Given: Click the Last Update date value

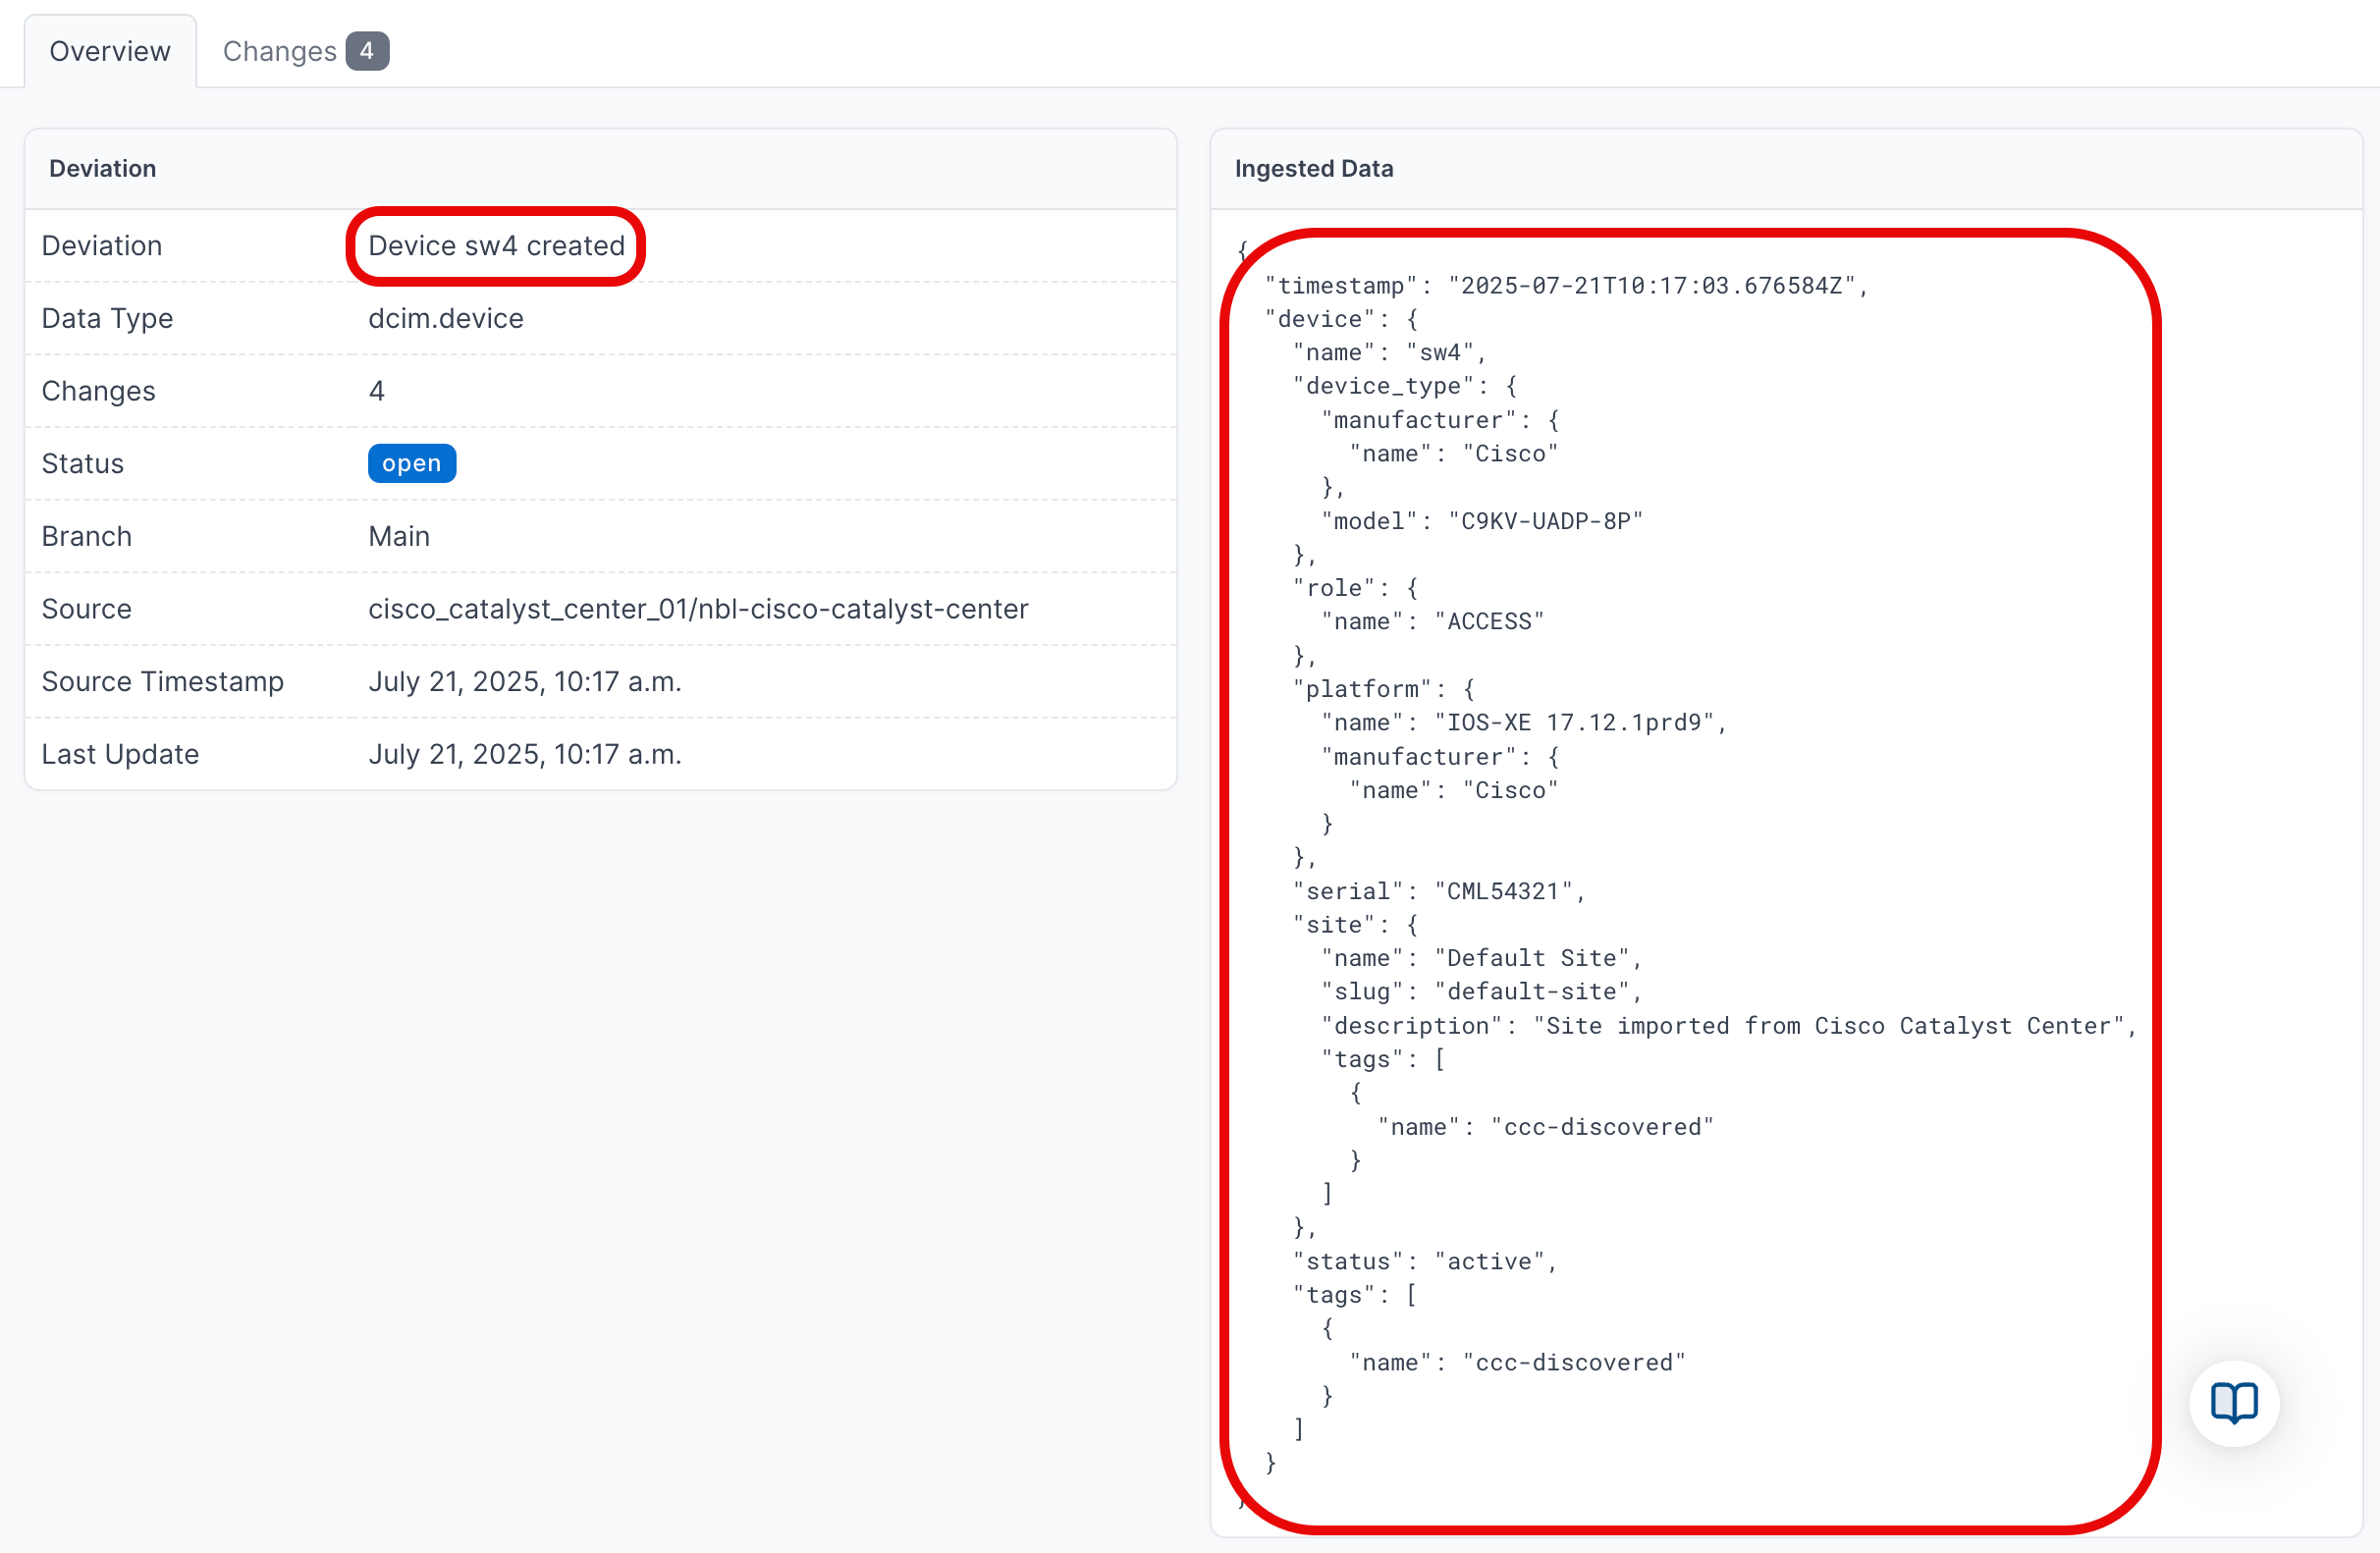Looking at the screenshot, I should tap(524, 755).
